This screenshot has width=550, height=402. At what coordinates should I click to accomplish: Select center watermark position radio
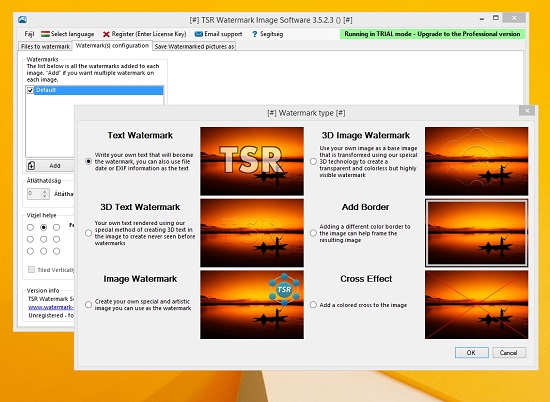tap(43, 239)
